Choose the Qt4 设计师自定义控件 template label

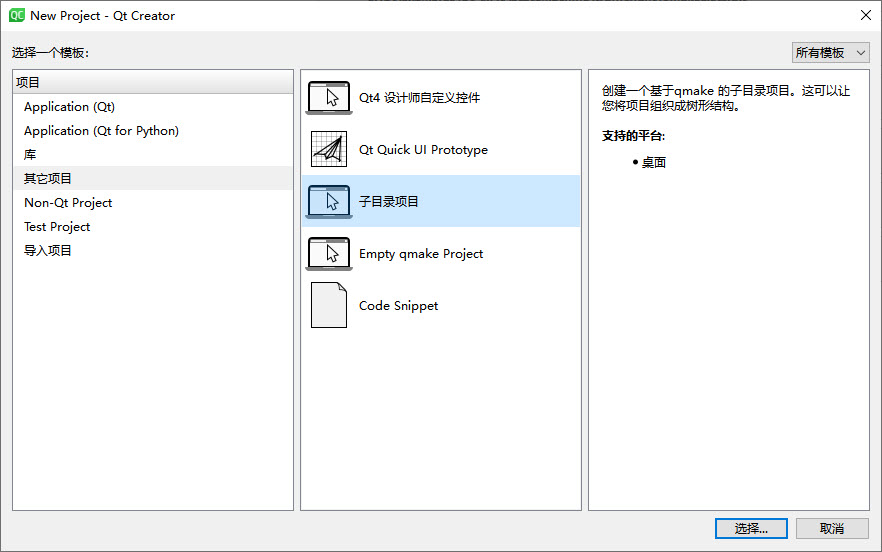coord(420,98)
